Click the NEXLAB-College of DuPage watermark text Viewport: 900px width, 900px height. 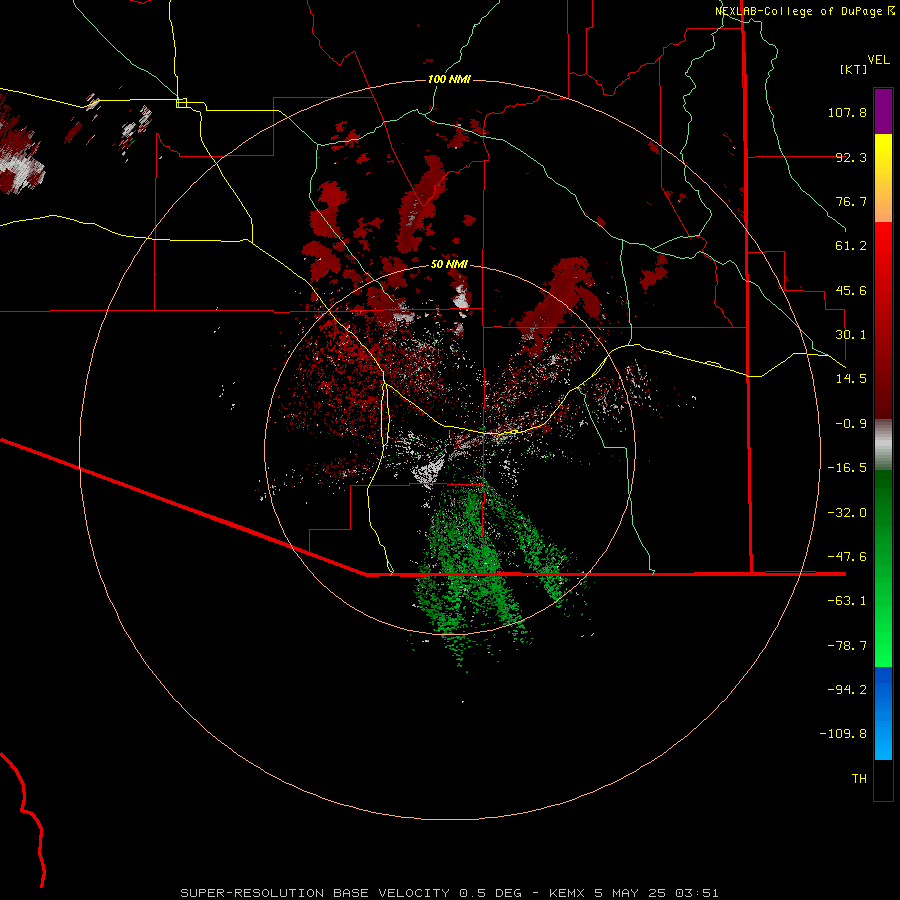tap(798, 11)
